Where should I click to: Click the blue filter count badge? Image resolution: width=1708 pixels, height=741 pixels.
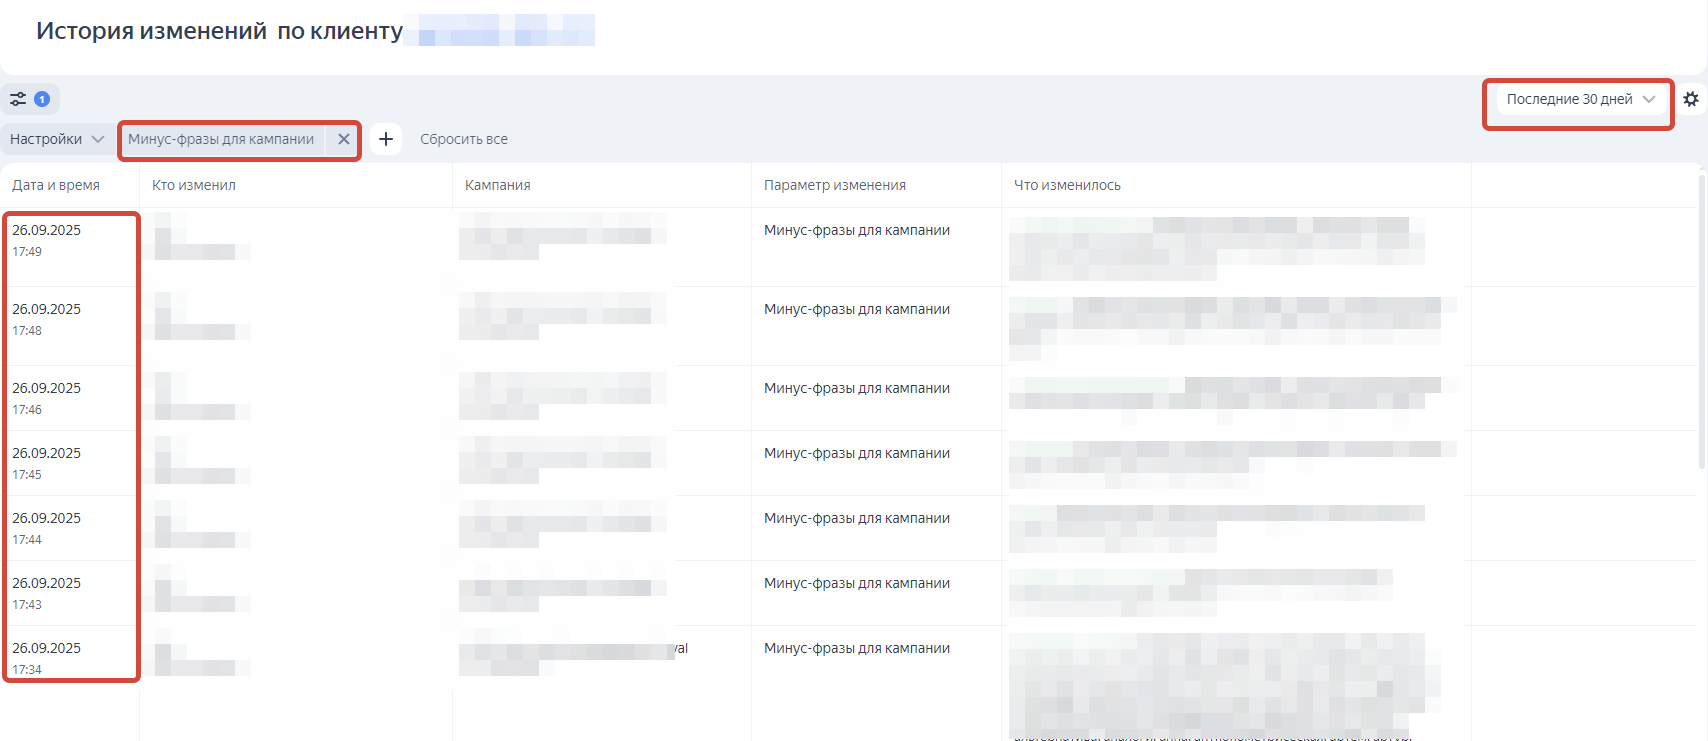[x=42, y=99]
